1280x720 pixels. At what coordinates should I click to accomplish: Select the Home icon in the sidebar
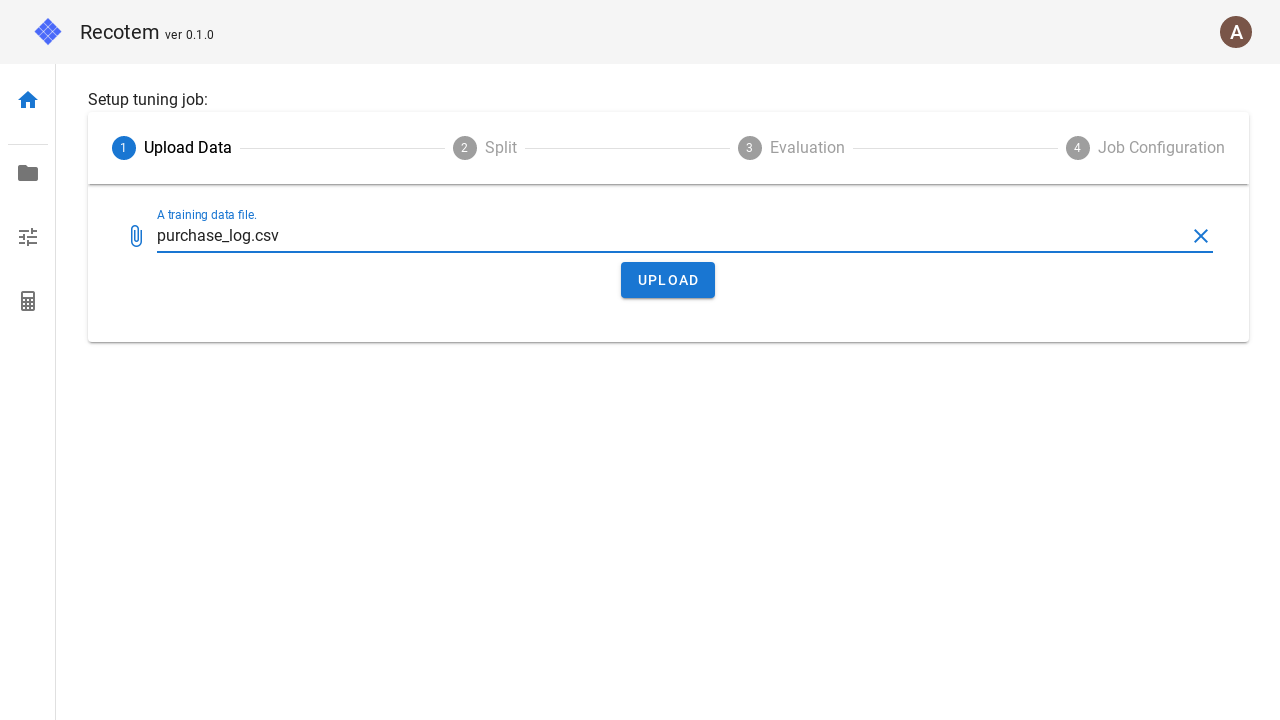[27, 100]
